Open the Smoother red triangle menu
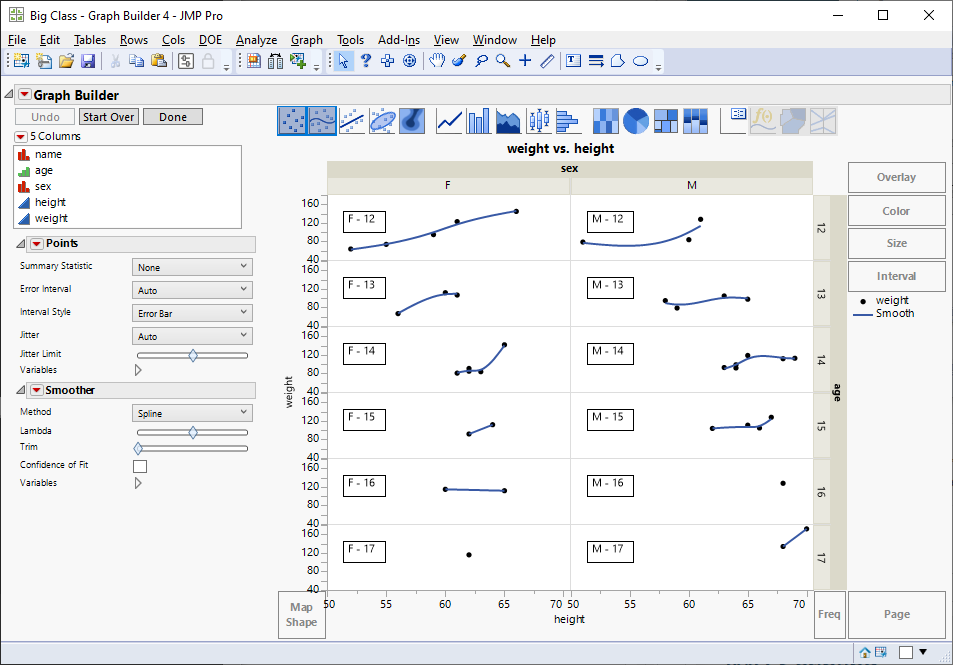This screenshot has width=953, height=665. coord(36,390)
